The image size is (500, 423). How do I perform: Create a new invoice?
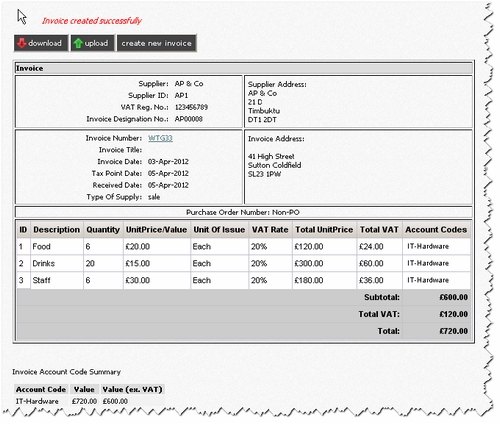coord(156,43)
